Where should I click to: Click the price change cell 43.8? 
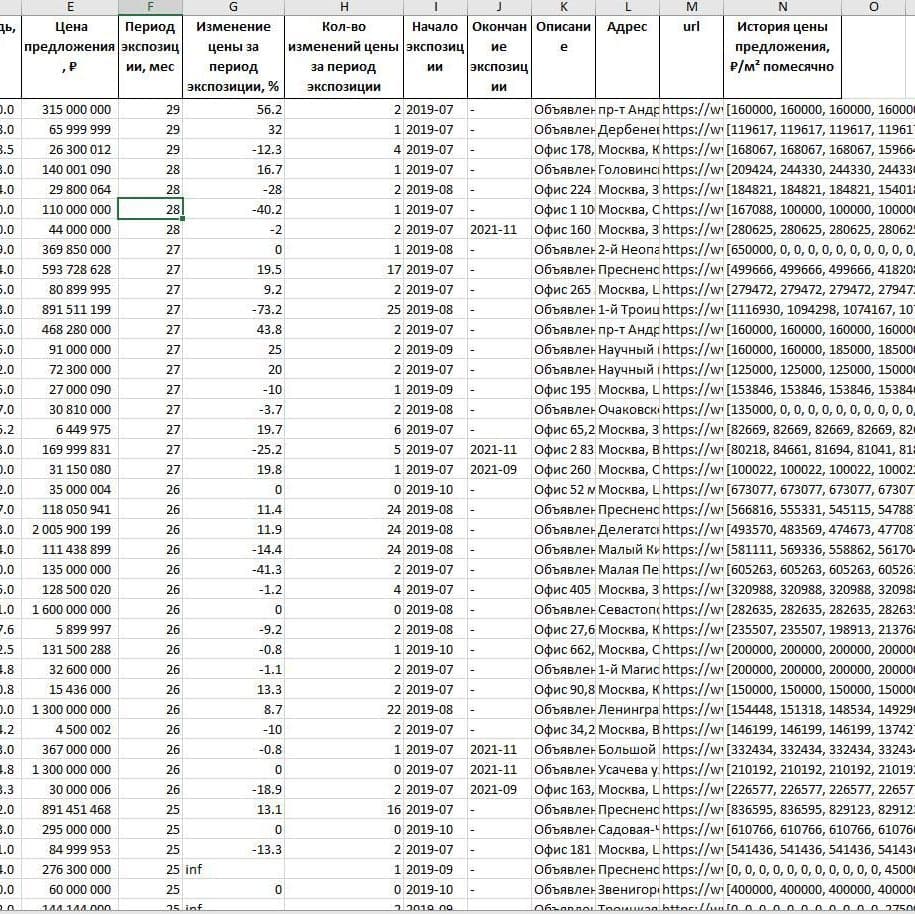coord(233,329)
